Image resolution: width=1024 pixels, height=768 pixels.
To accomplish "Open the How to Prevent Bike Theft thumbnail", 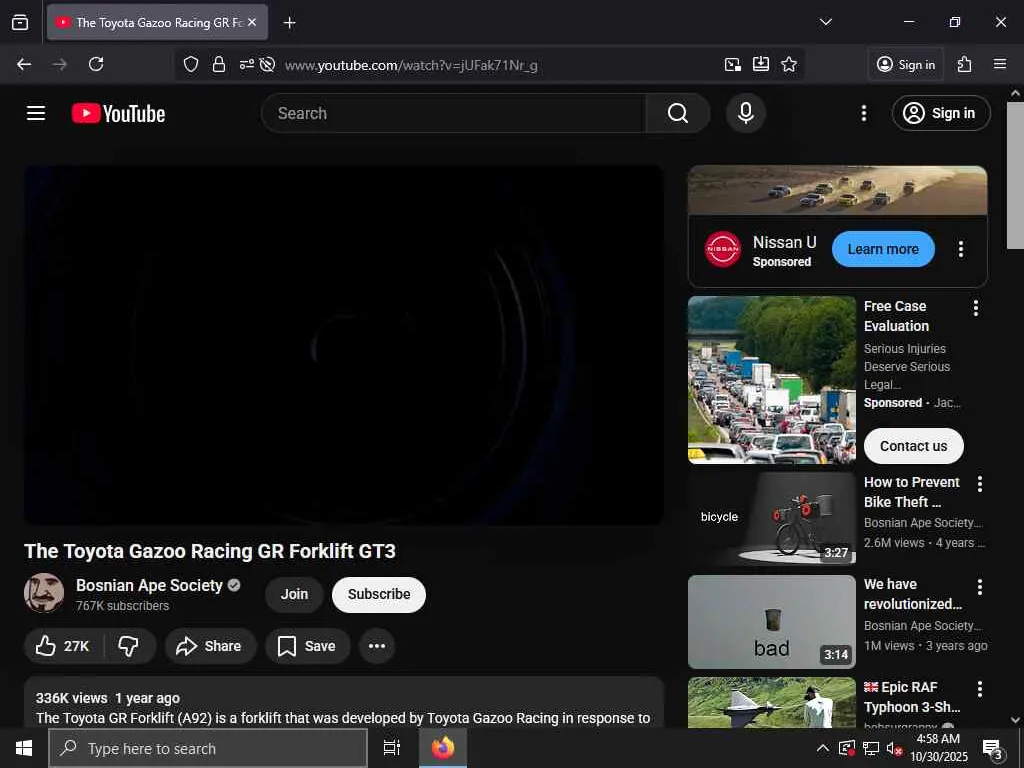I will click(x=771, y=519).
